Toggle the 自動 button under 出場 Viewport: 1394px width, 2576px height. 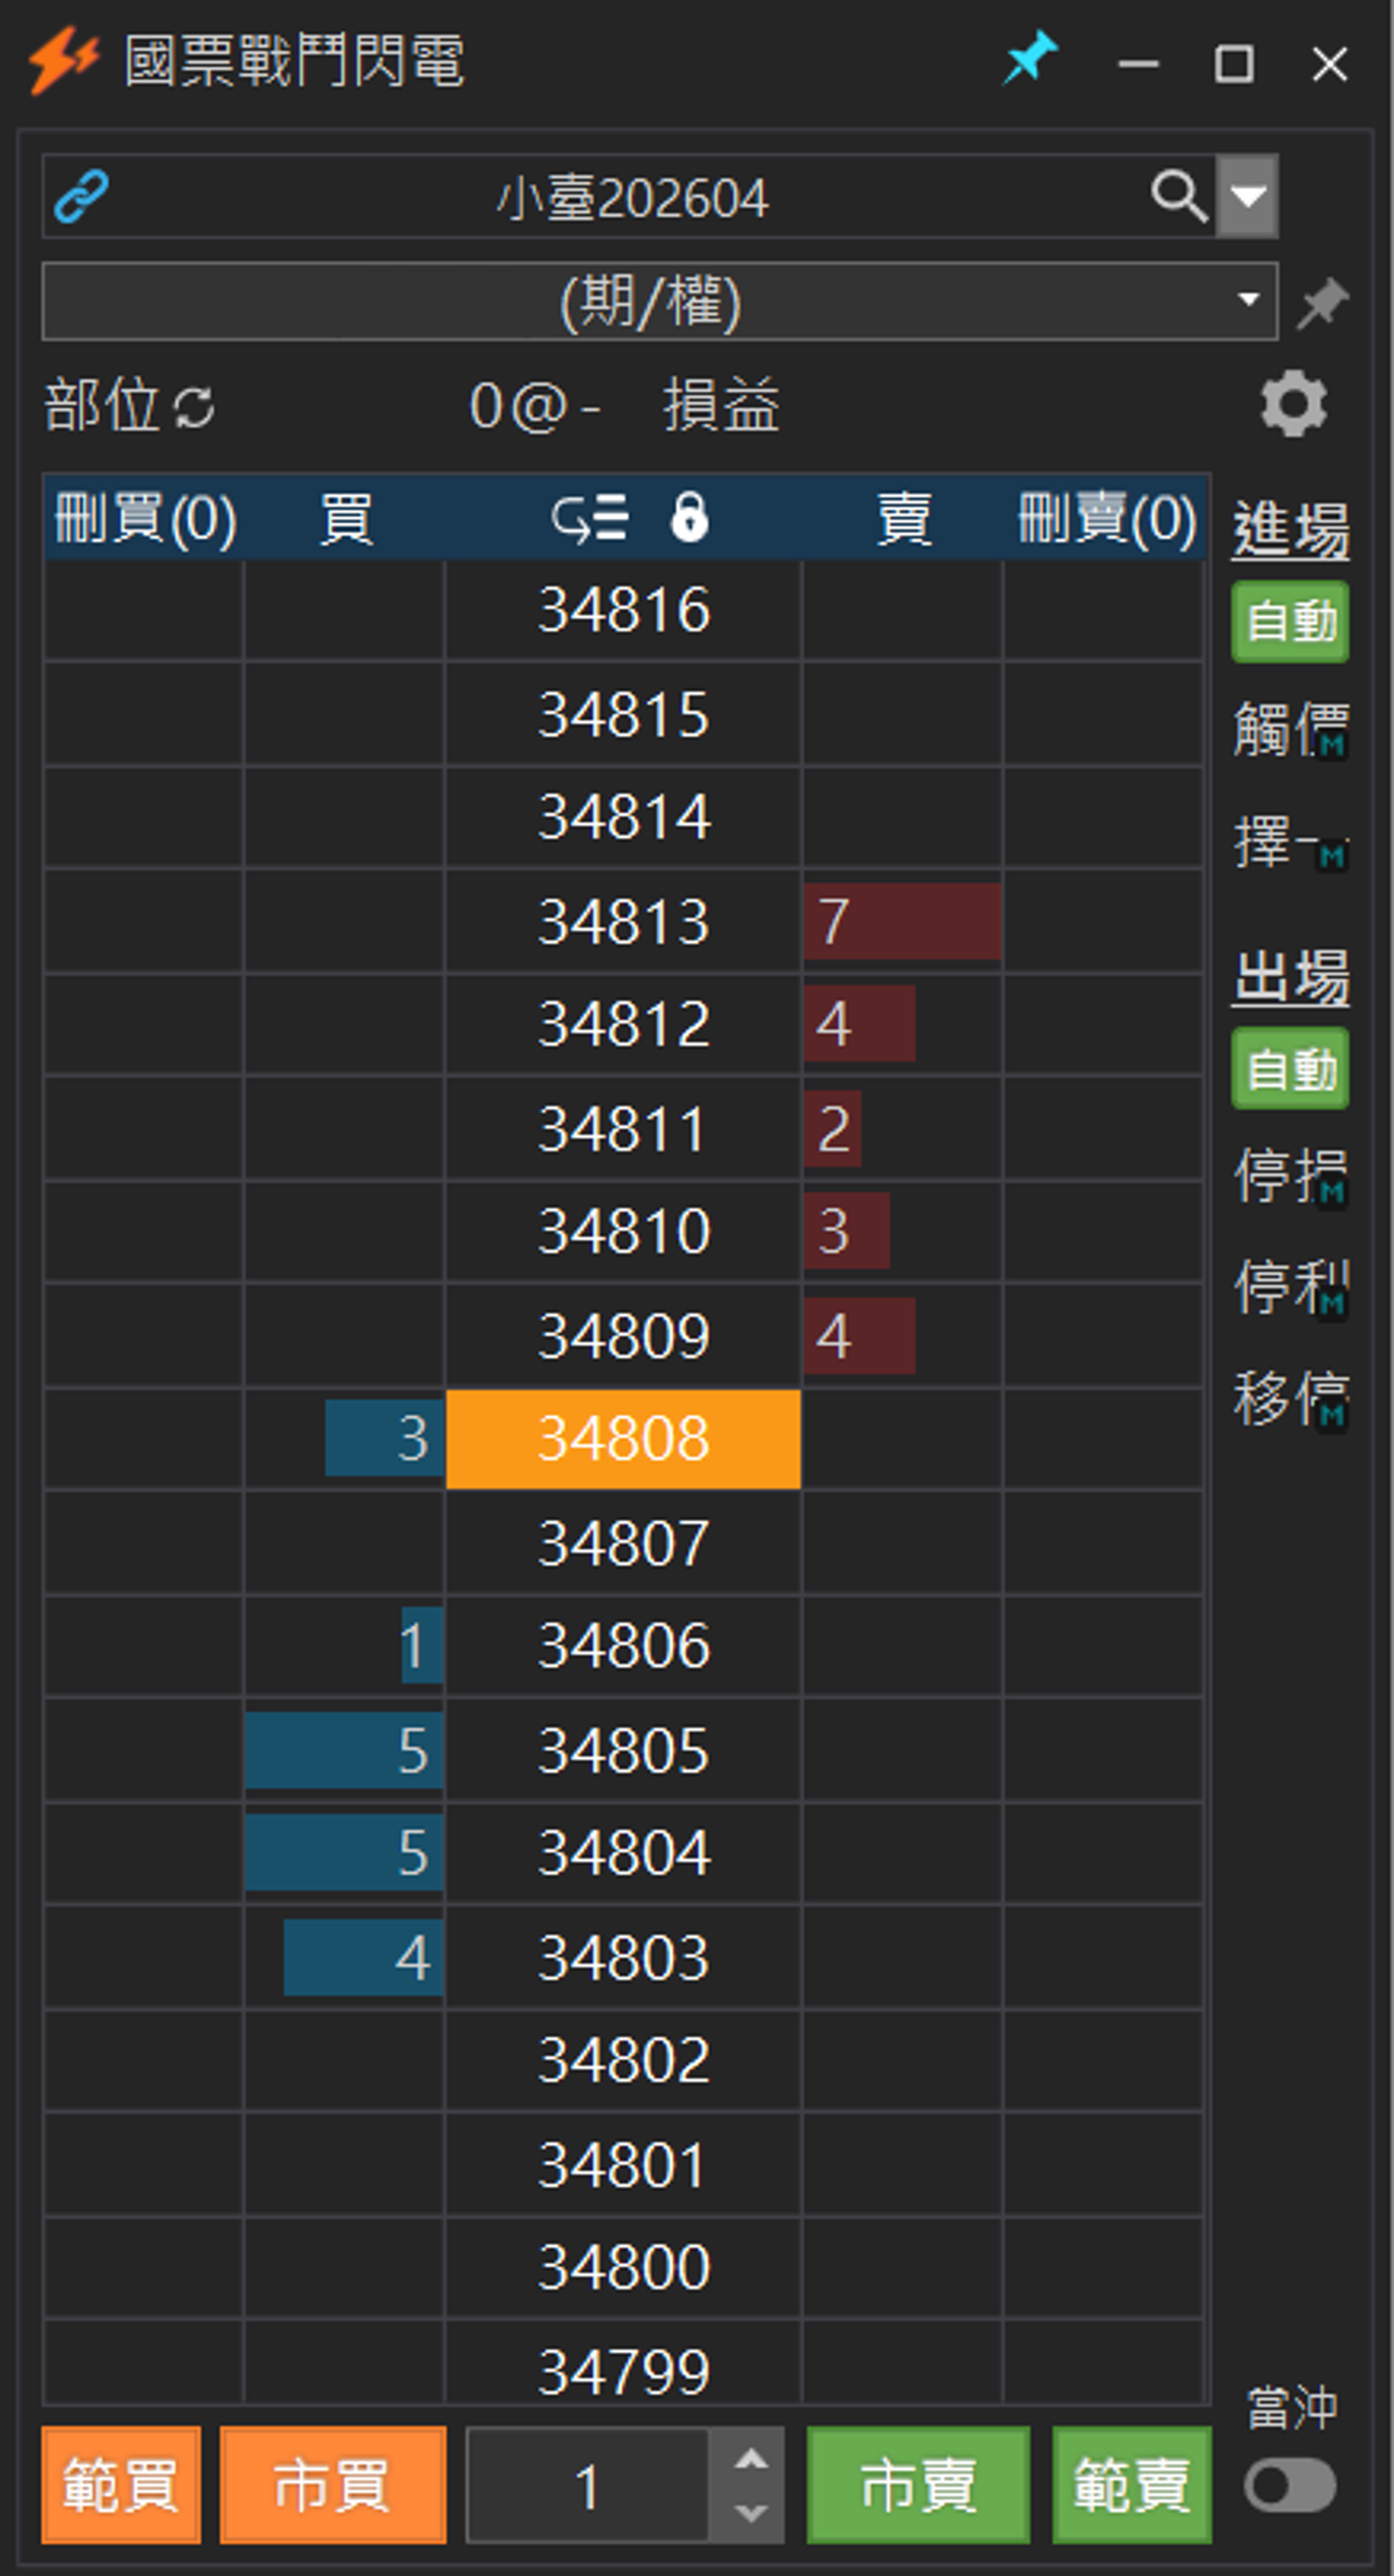[1289, 1069]
